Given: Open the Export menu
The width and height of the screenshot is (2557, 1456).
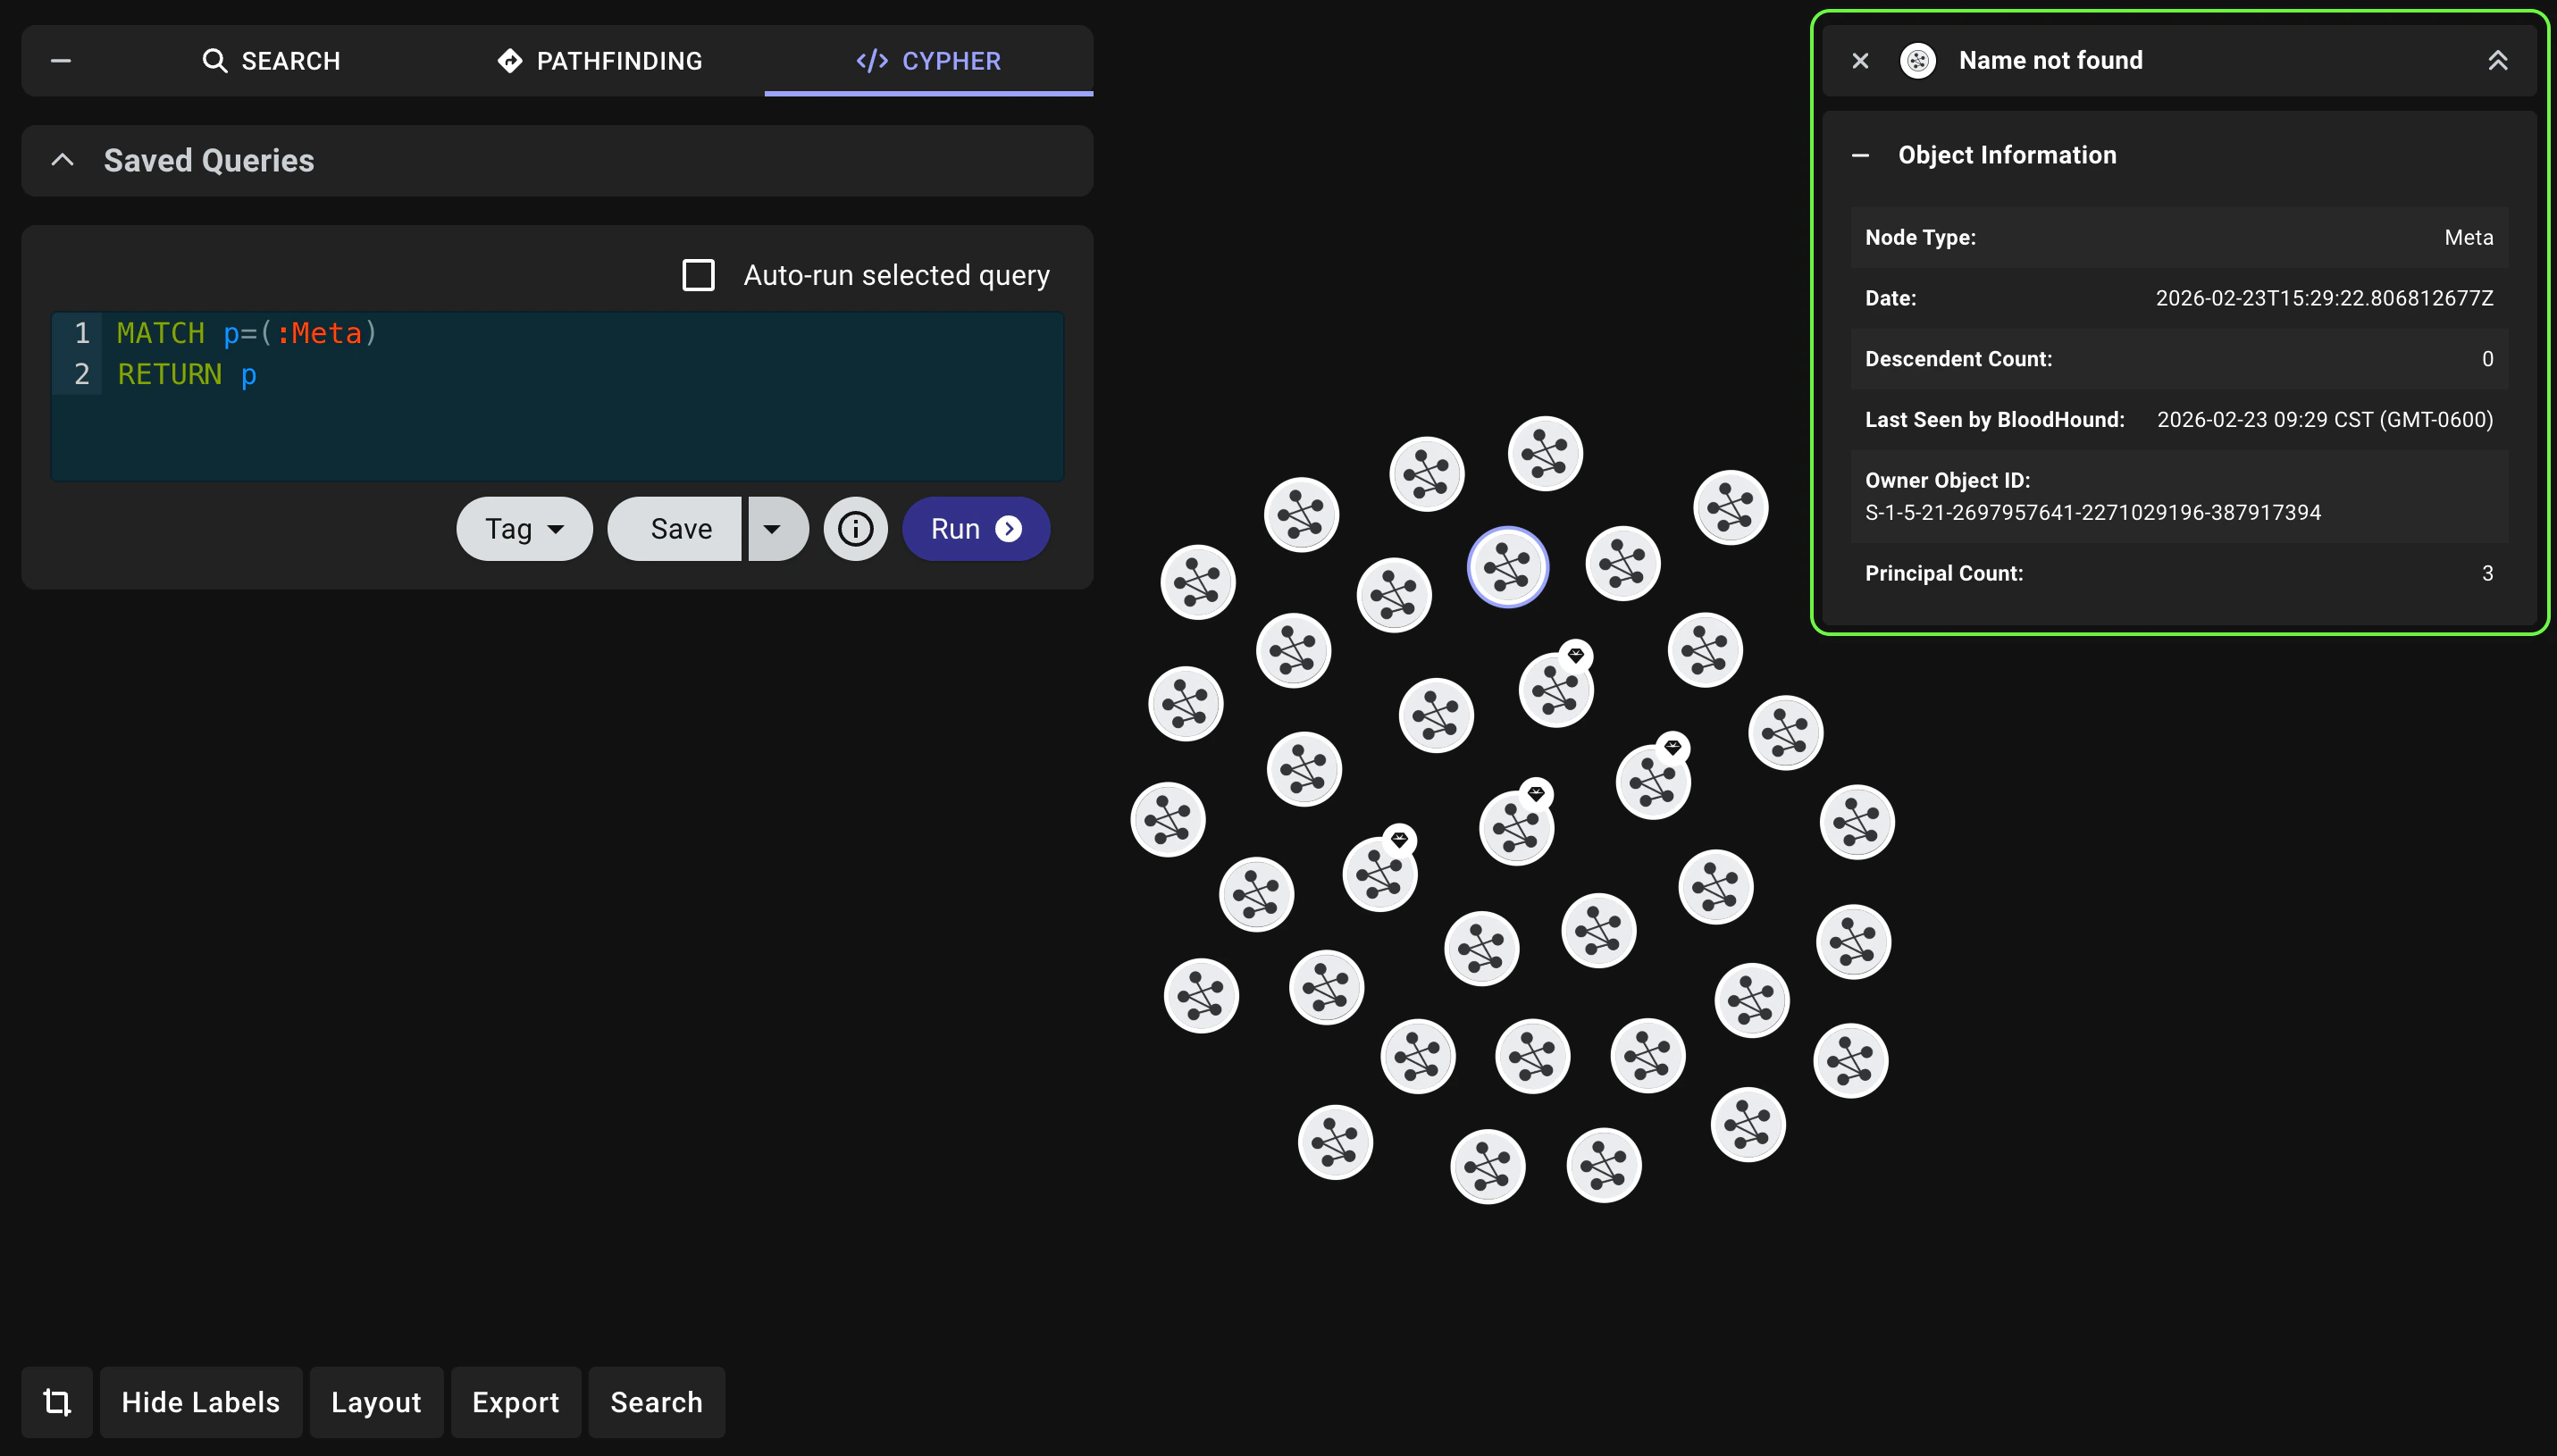Looking at the screenshot, I should [516, 1402].
